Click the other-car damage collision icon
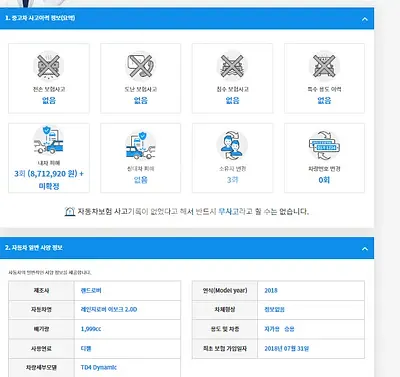This screenshot has height=377, width=400. [140, 145]
